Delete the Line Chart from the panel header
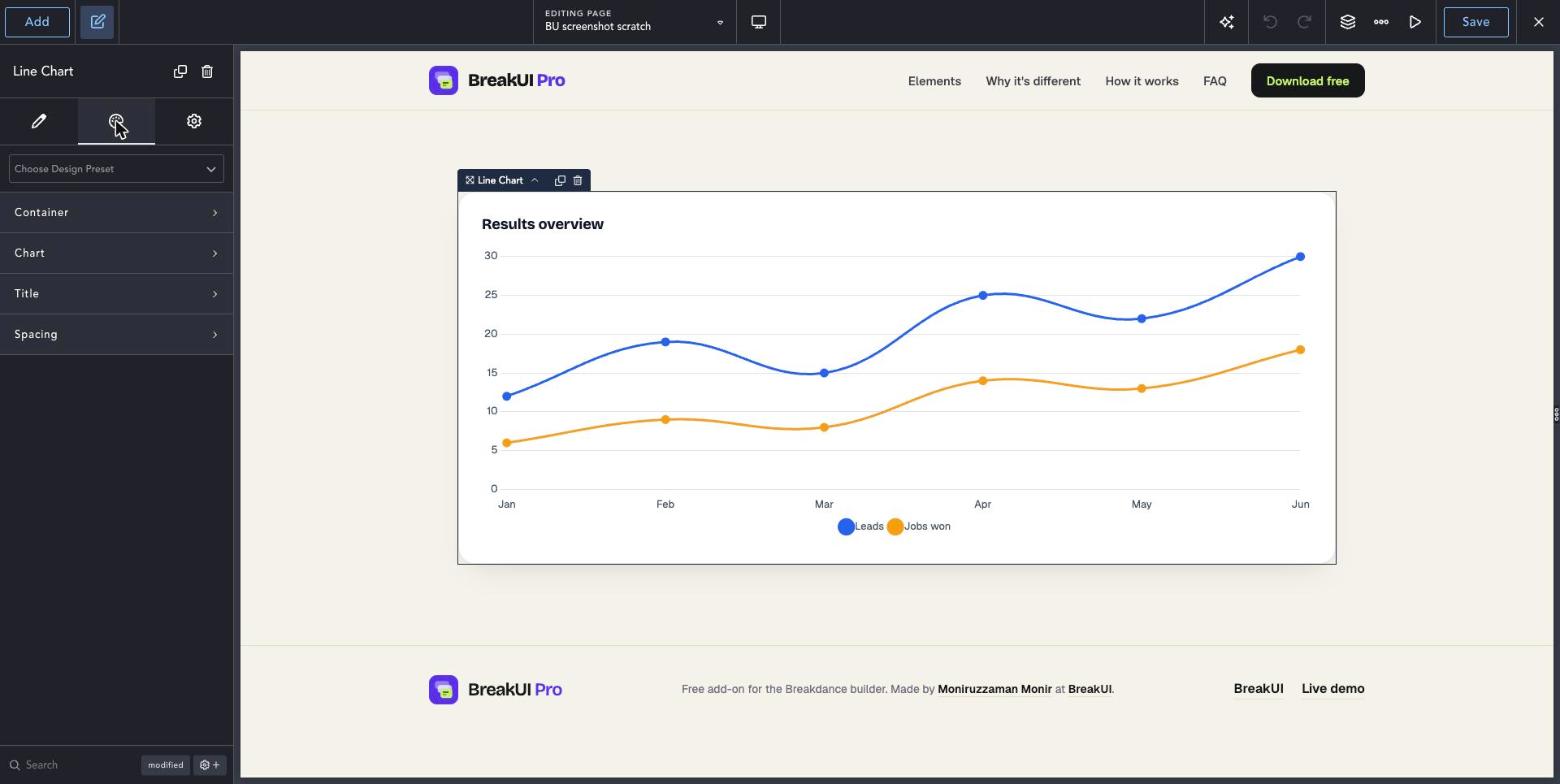Viewport: 1560px width, 784px height. click(207, 71)
